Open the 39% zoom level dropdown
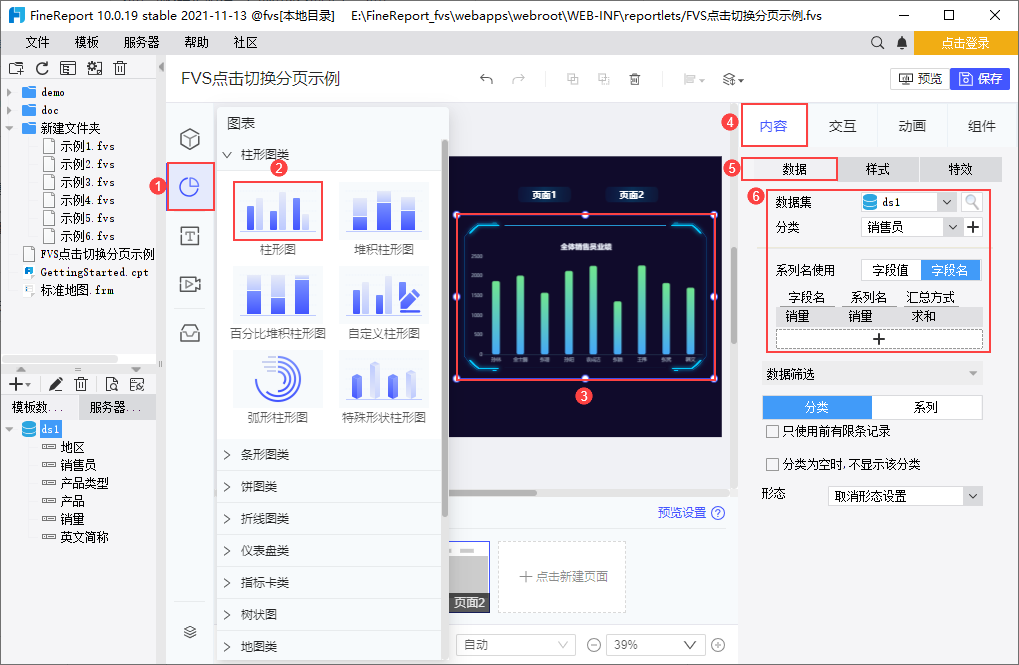This screenshot has height=665, width=1019. [x=656, y=645]
